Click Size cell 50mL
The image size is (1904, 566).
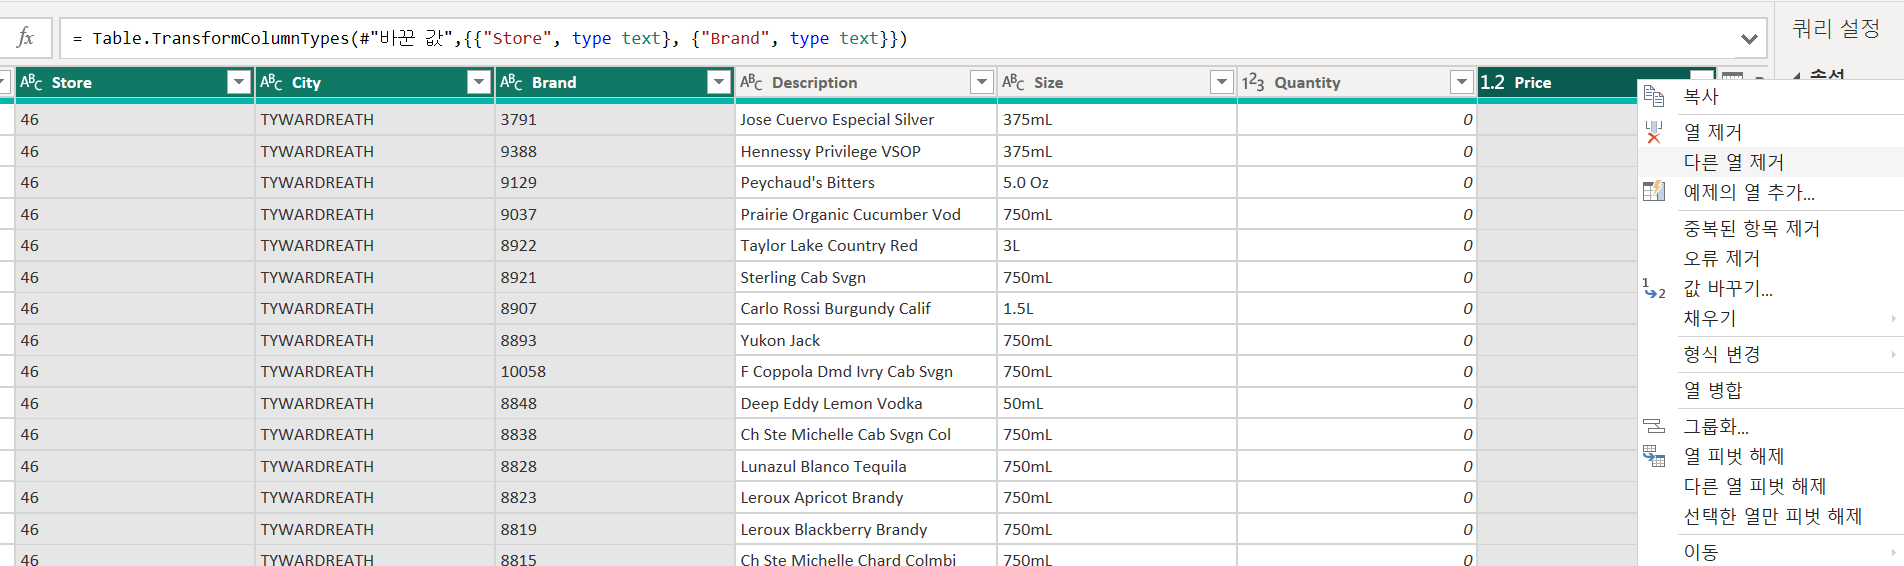point(1117,403)
